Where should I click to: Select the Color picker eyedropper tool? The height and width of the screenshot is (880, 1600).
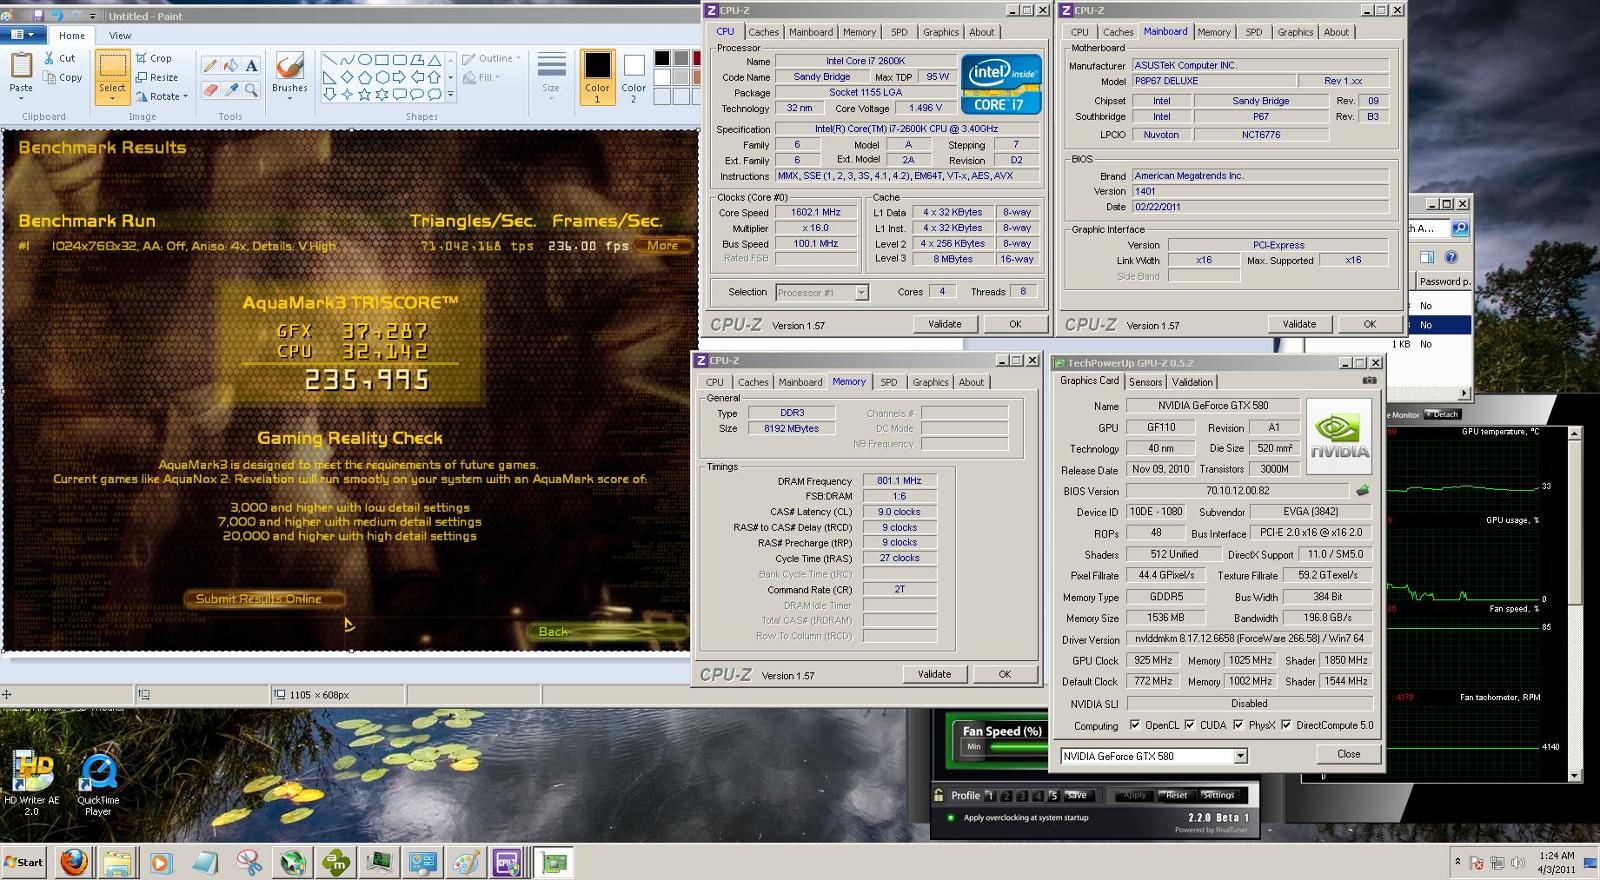click(x=231, y=89)
